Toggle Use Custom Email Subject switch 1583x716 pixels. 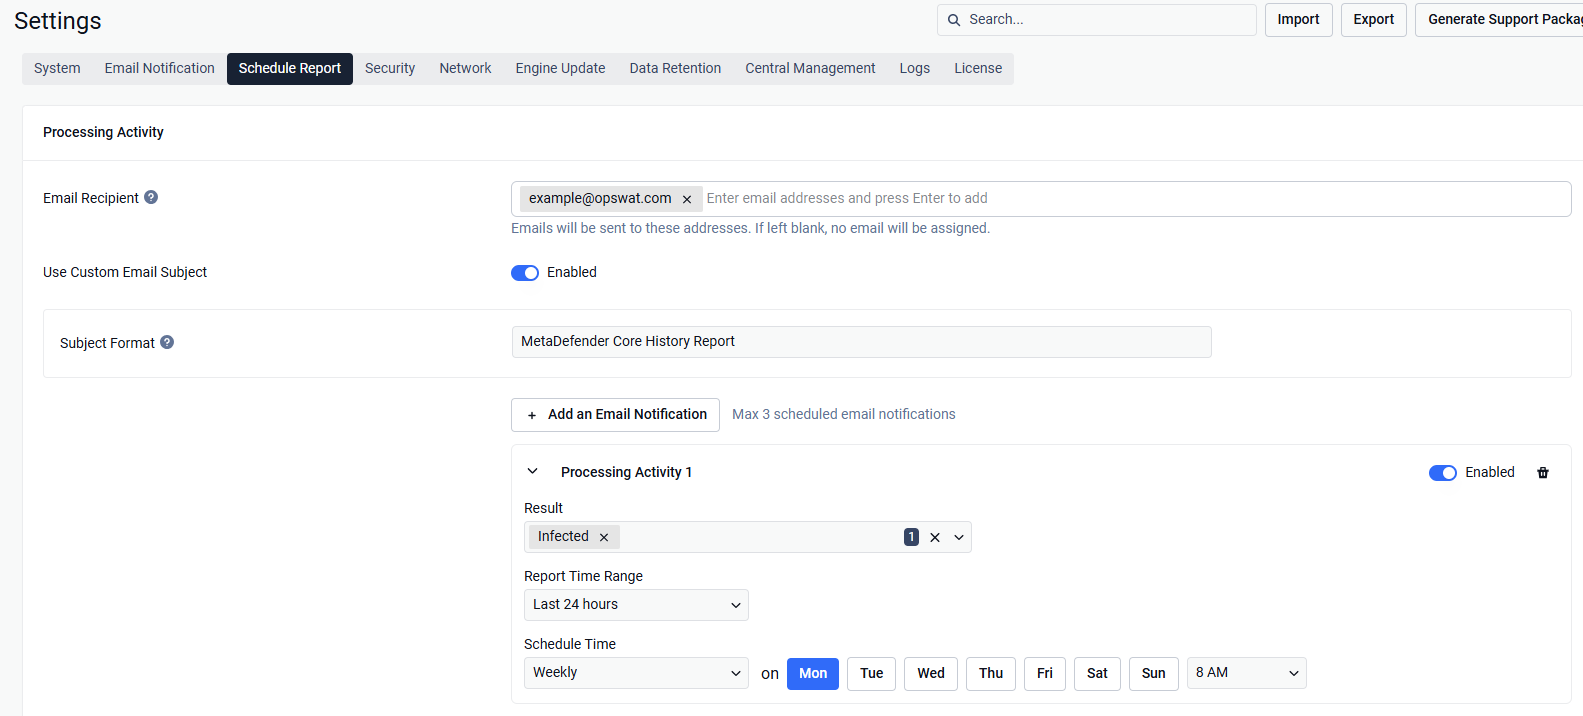pyautogui.click(x=525, y=273)
